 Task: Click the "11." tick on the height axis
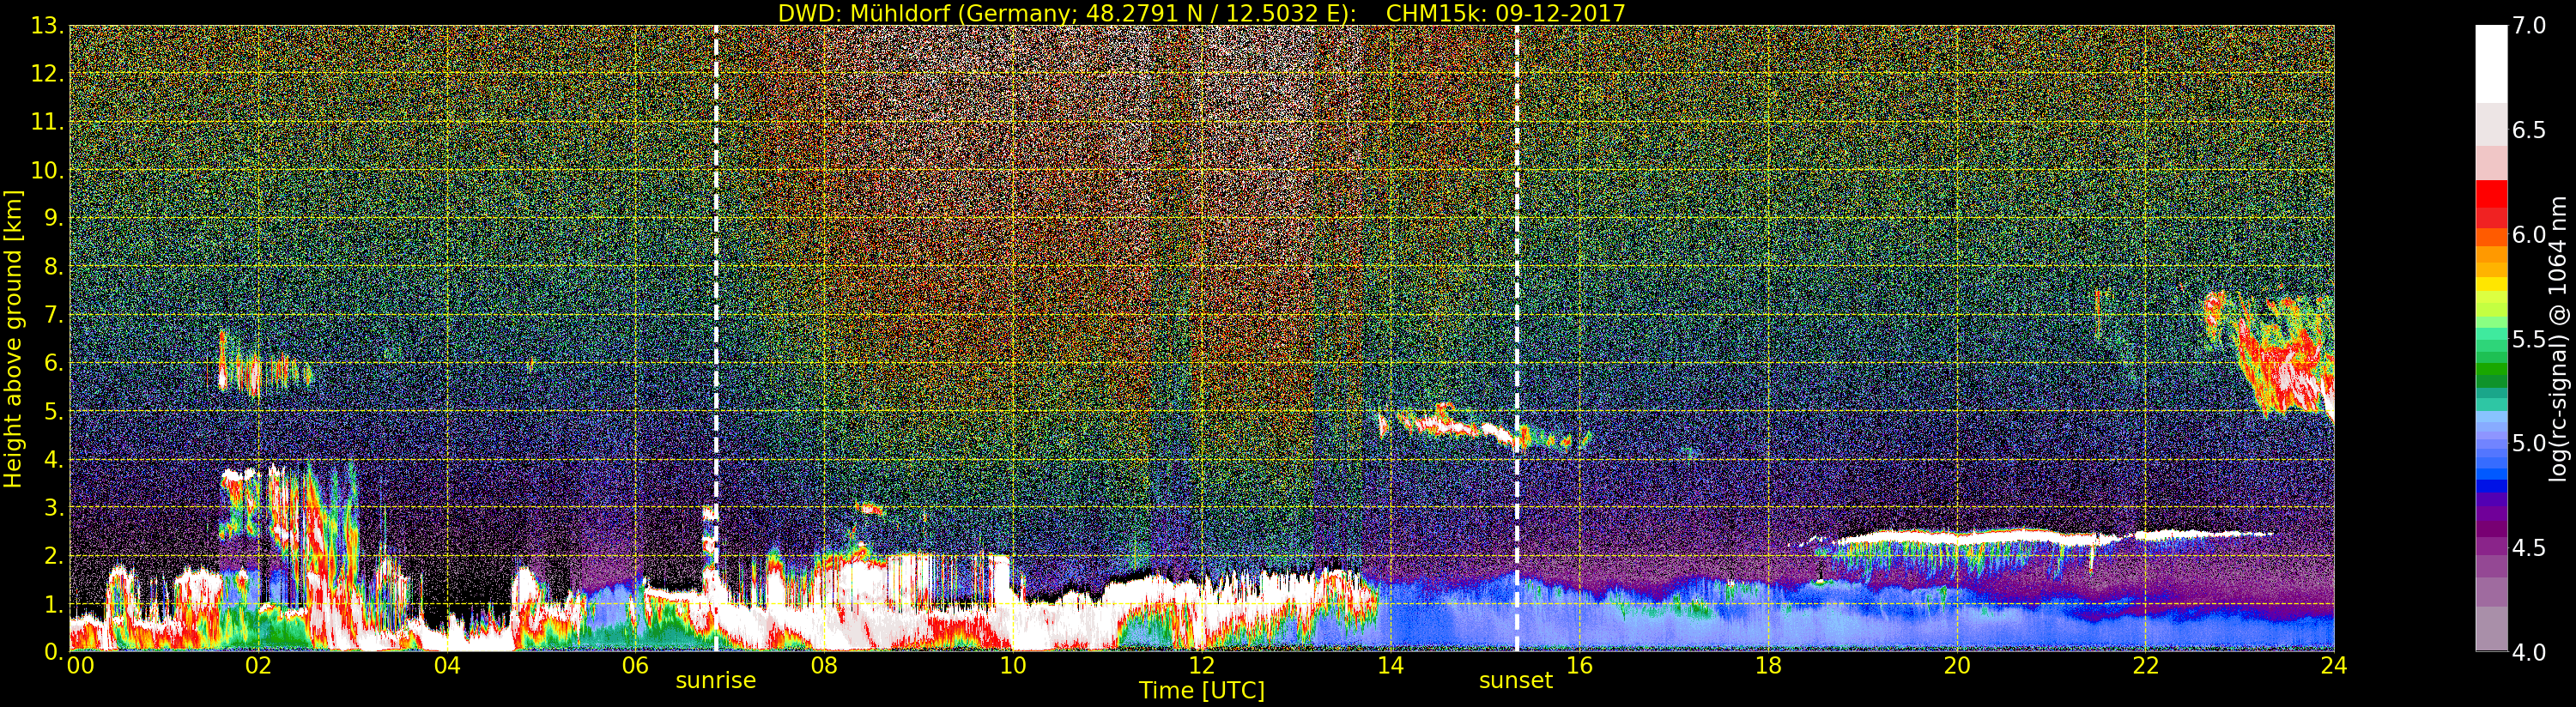[x=47, y=122]
